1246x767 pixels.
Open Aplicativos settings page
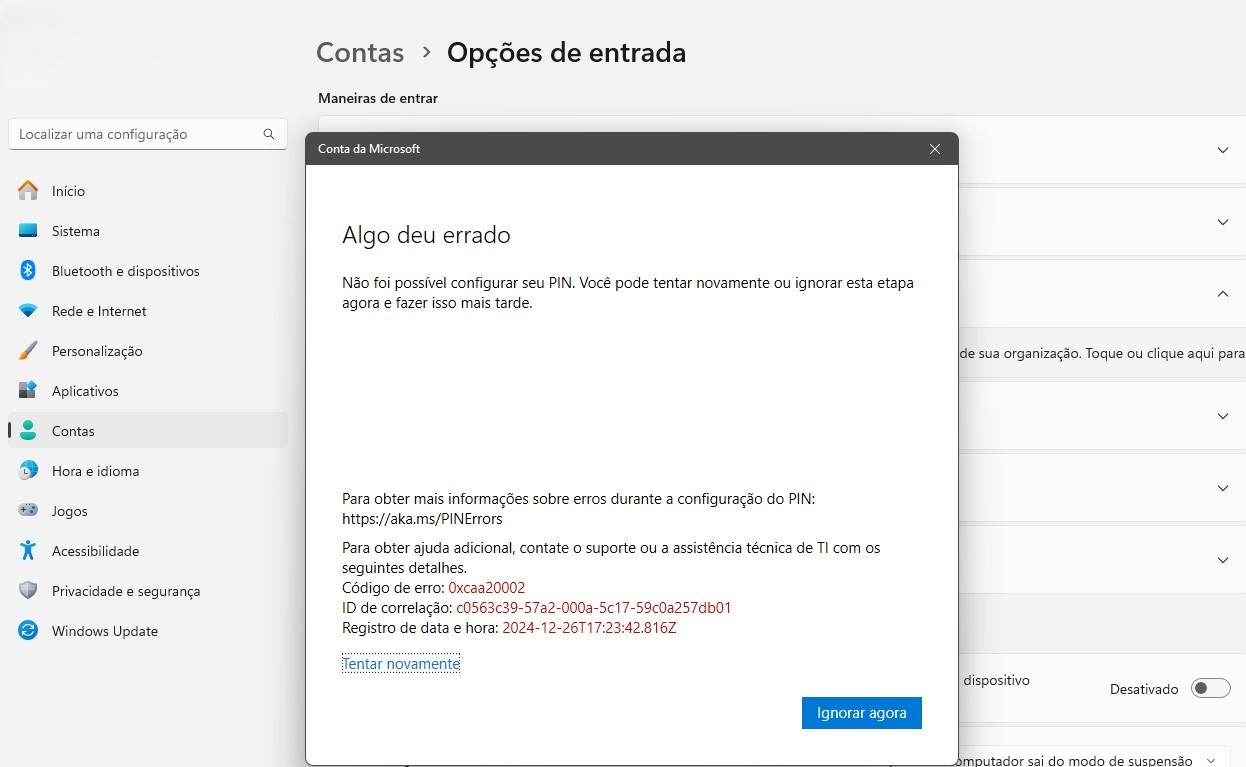(148, 391)
